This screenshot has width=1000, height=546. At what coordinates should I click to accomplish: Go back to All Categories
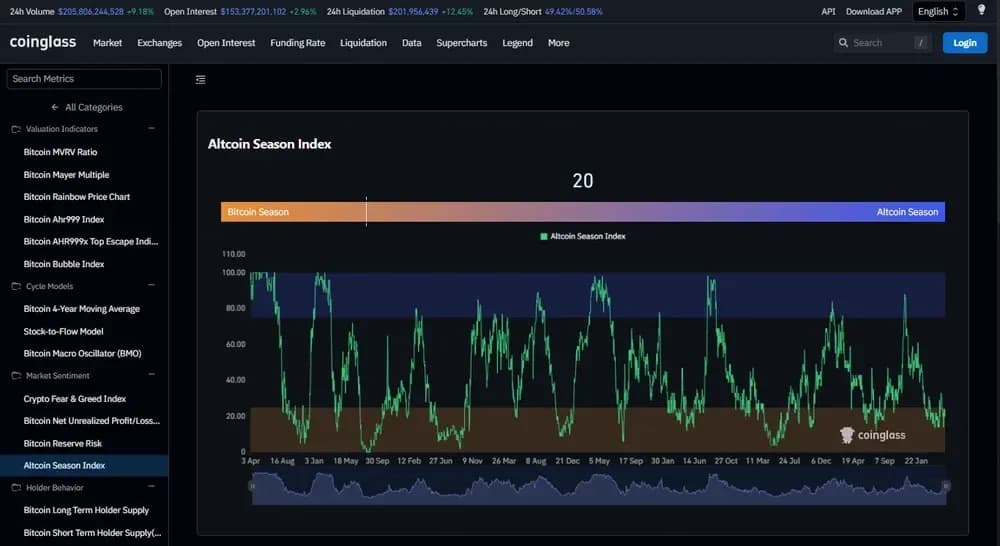pos(94,107)
